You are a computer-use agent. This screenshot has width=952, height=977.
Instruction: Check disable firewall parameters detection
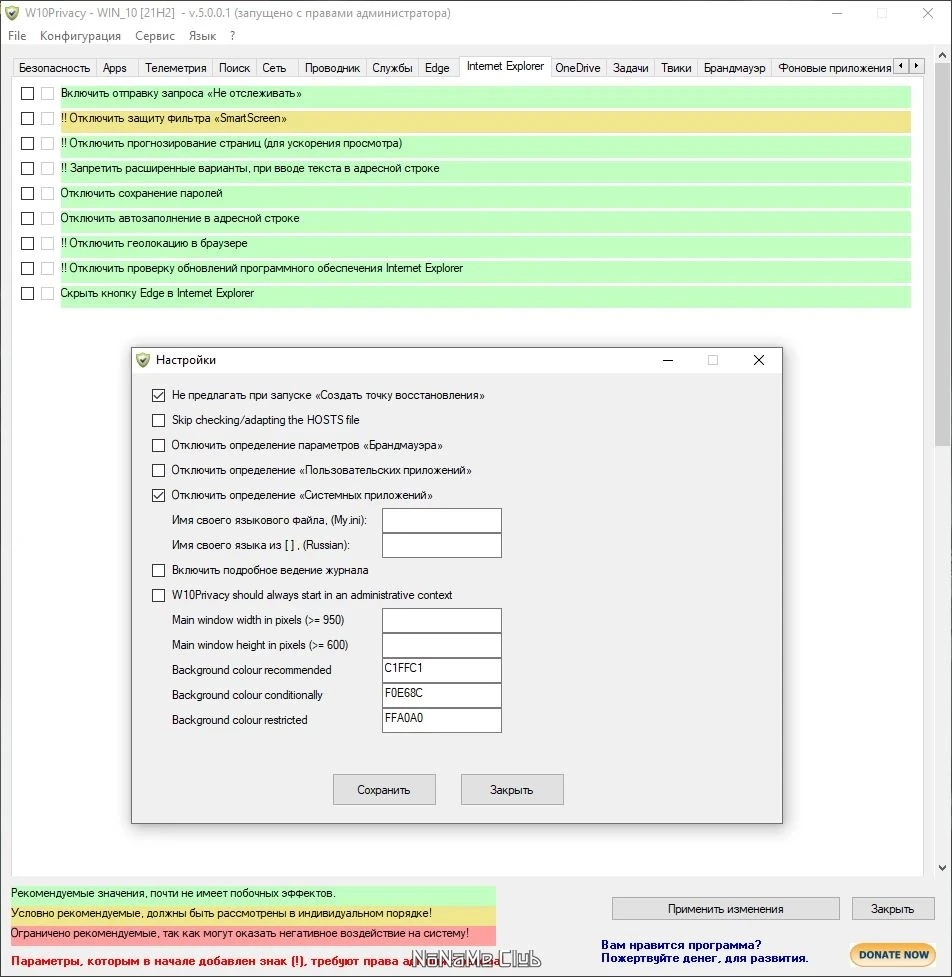tap(158, 445)
